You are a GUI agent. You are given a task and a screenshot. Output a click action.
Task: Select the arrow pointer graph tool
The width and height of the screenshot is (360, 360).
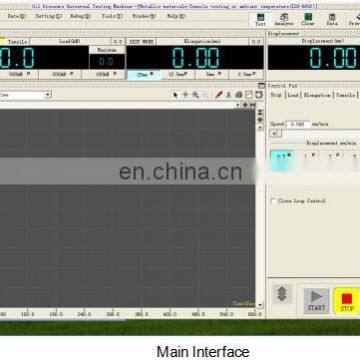[x=175, y=95]
